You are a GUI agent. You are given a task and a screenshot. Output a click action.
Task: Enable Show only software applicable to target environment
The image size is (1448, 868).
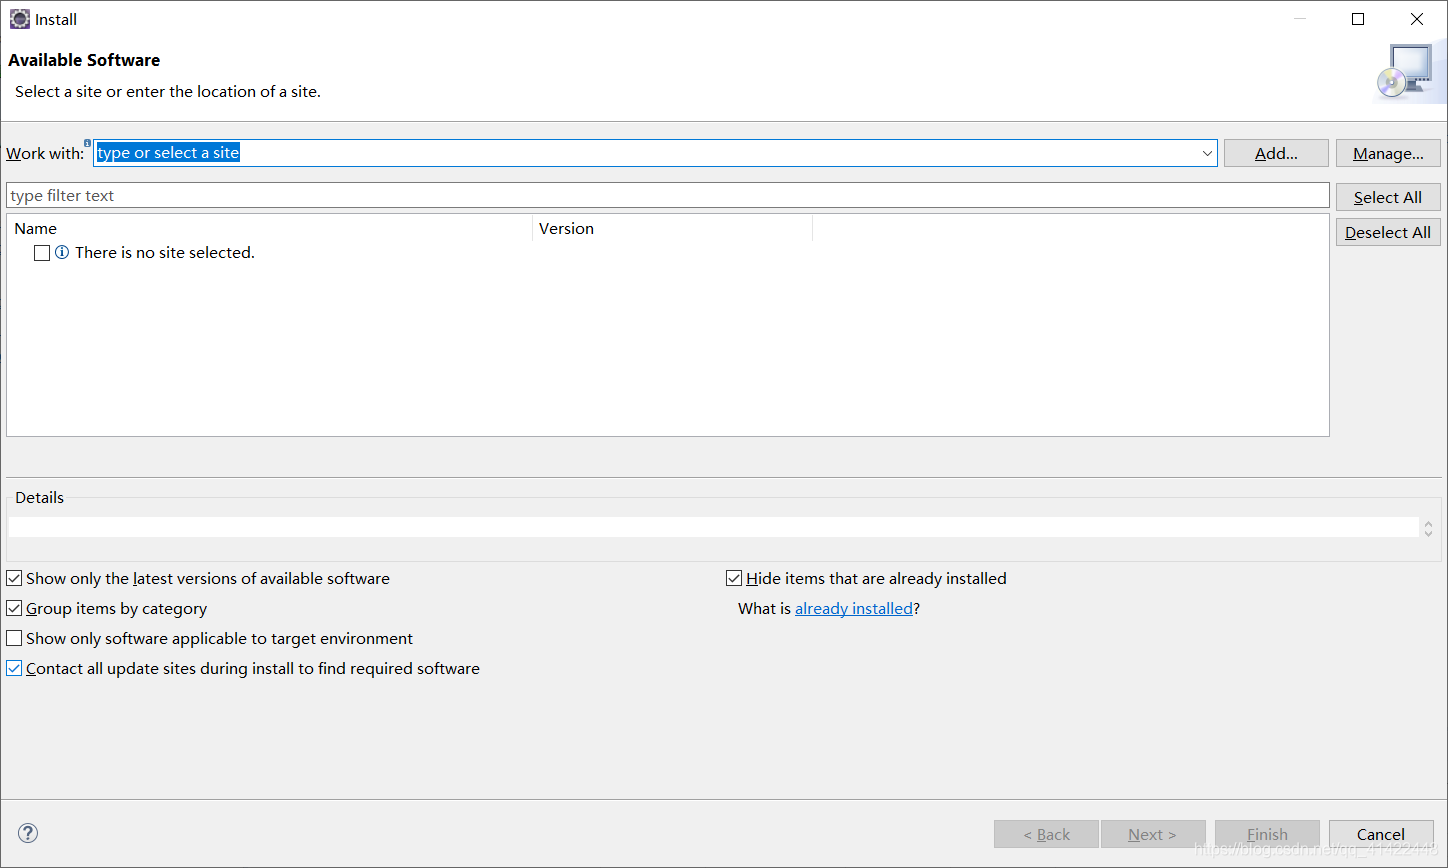(x=14, y=638)
